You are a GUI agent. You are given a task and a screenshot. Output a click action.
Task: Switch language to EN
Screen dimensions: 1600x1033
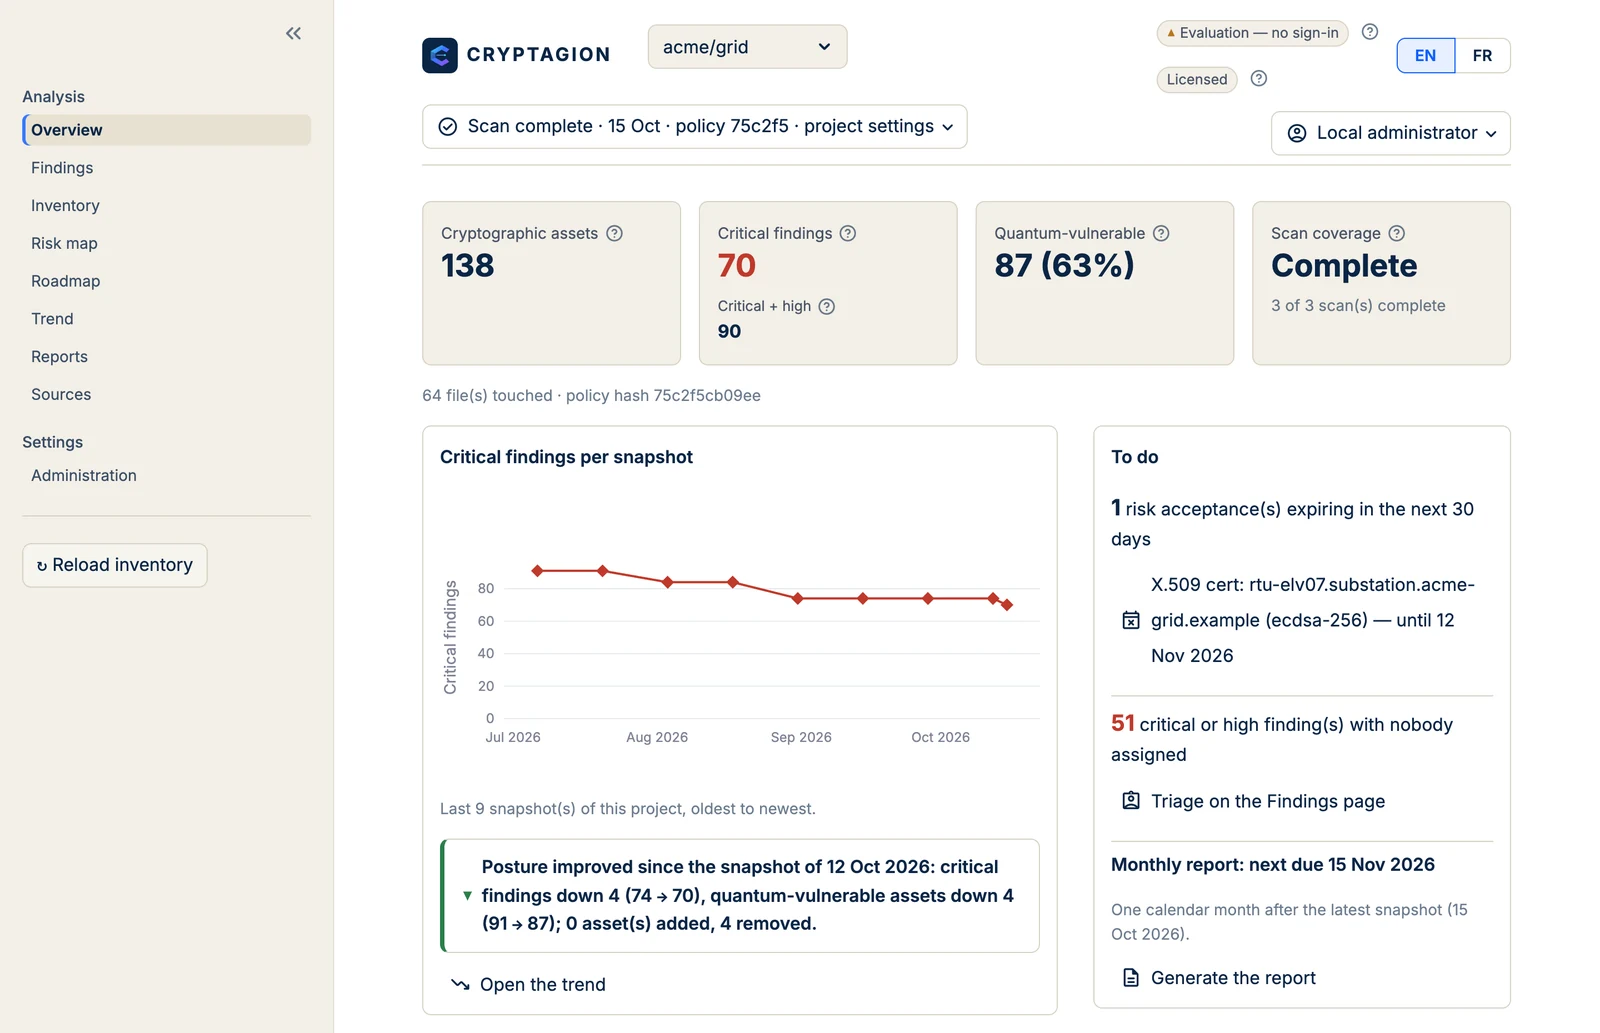coord(1426,55)
